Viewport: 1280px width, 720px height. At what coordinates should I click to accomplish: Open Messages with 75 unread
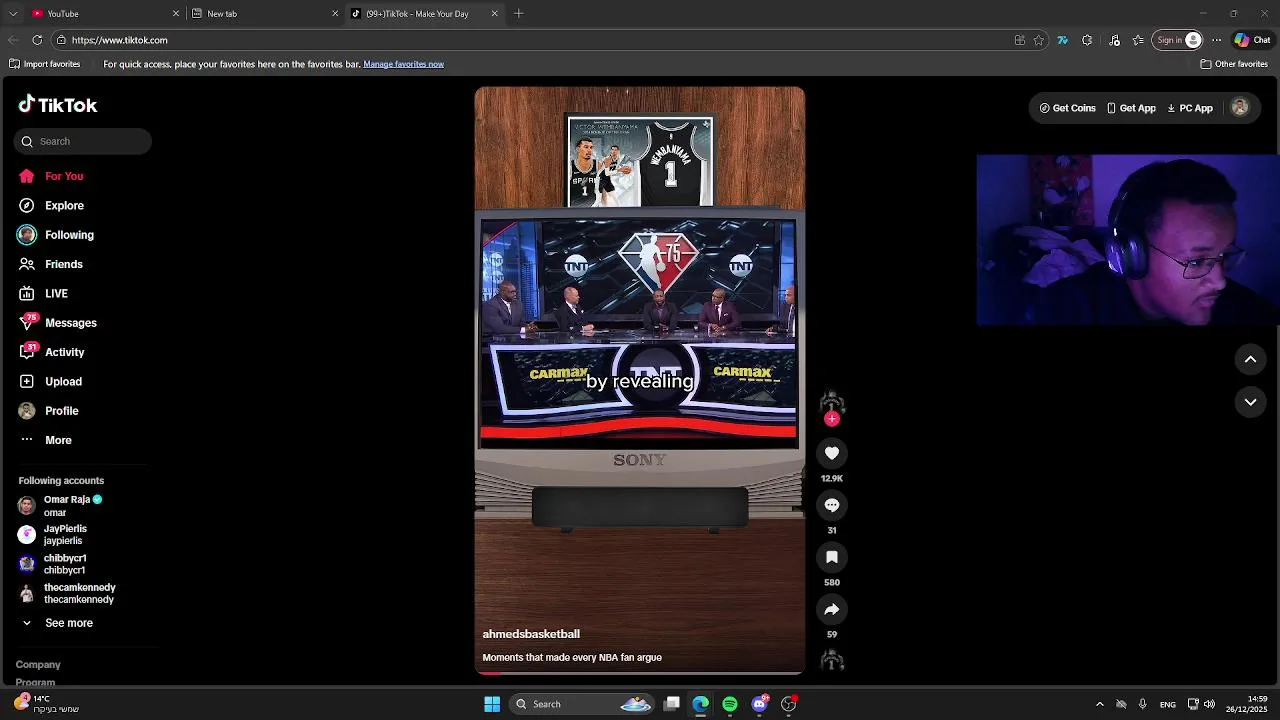(70, 323)
